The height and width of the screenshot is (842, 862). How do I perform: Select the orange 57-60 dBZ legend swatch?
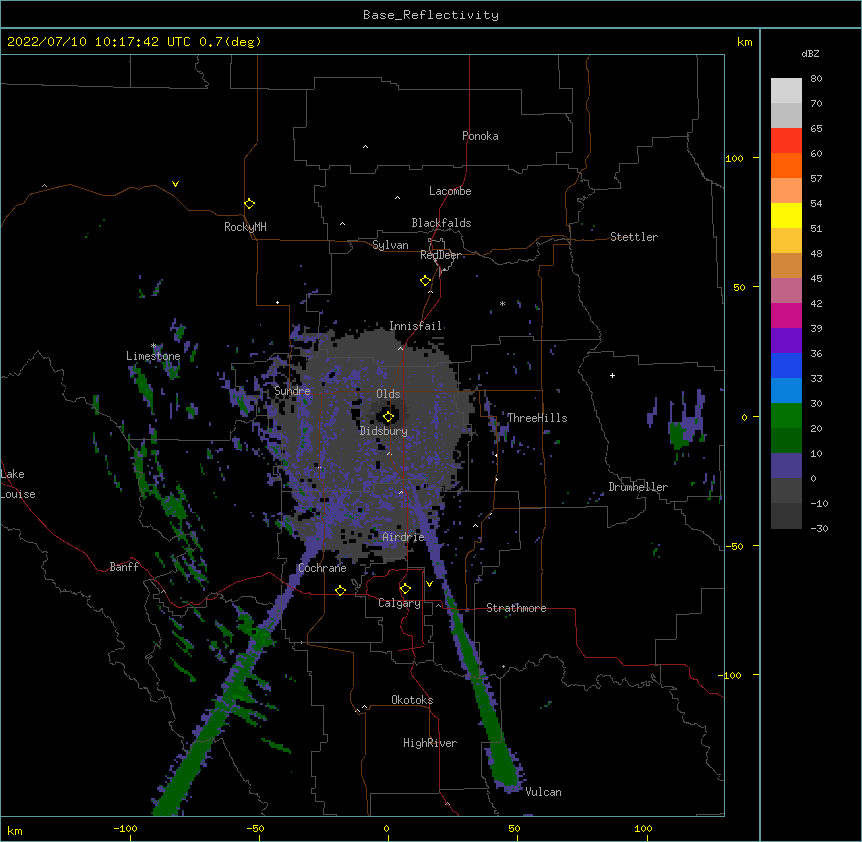pos(786,165)
